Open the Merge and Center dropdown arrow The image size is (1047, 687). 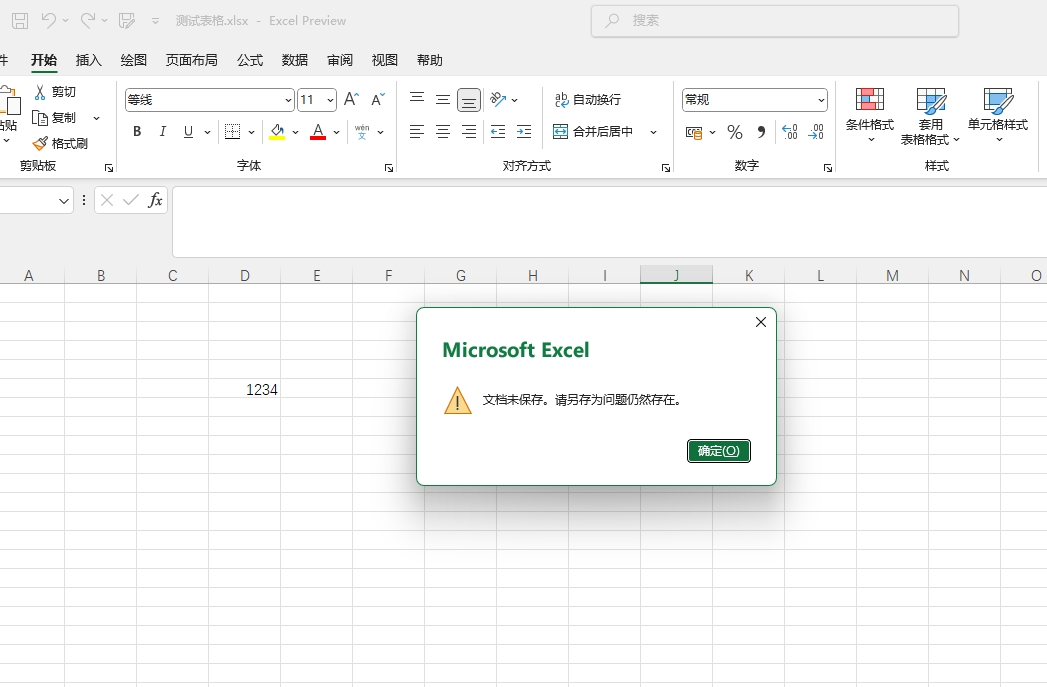[654, 132]
